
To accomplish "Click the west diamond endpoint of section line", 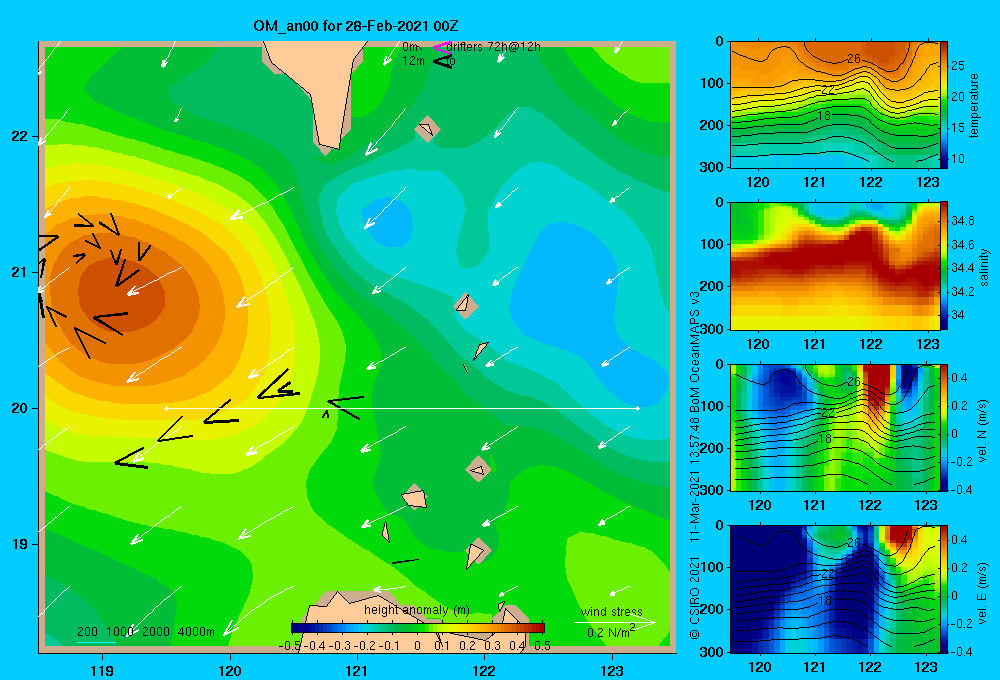I will click(166, 408).
